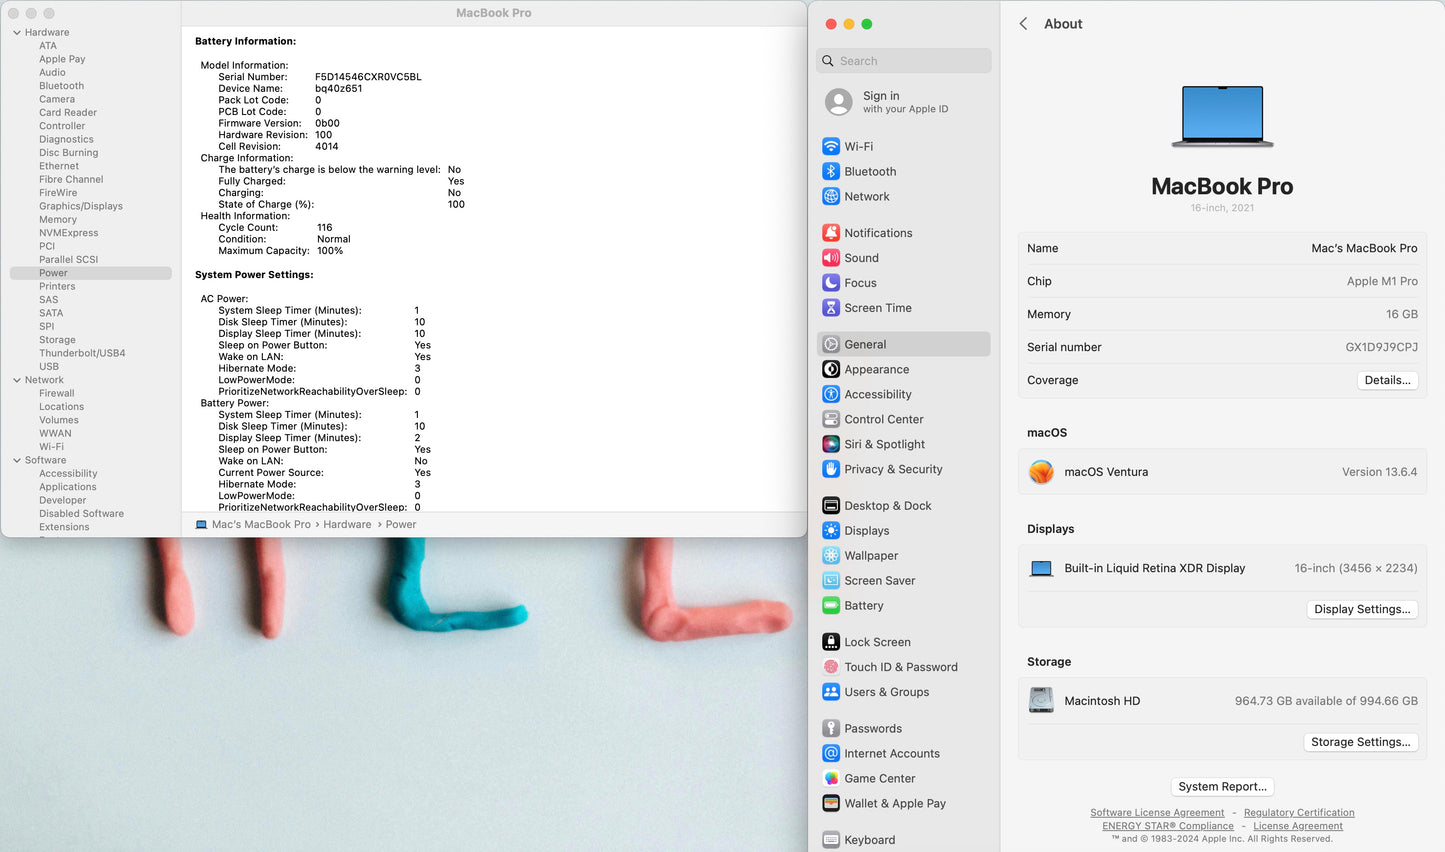Image resolution: width=1445 pixels, height=852 pixels.
Task: Click Privacy & Security hand icon
Action: (831, 469)
